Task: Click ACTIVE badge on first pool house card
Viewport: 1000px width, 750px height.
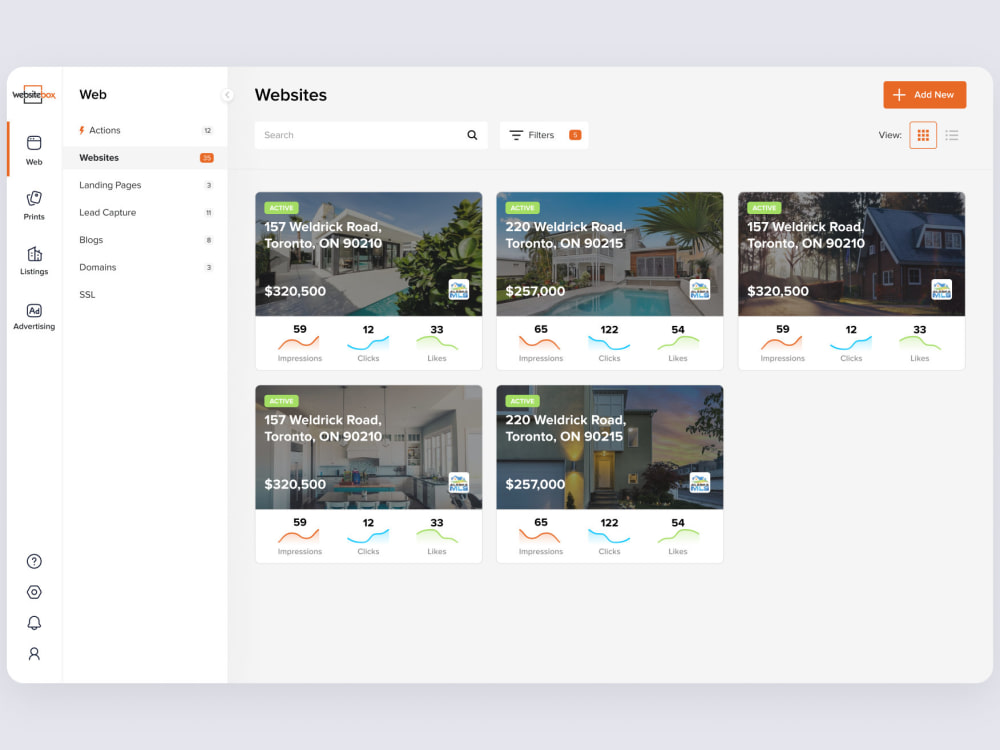Action: (281, 208)
